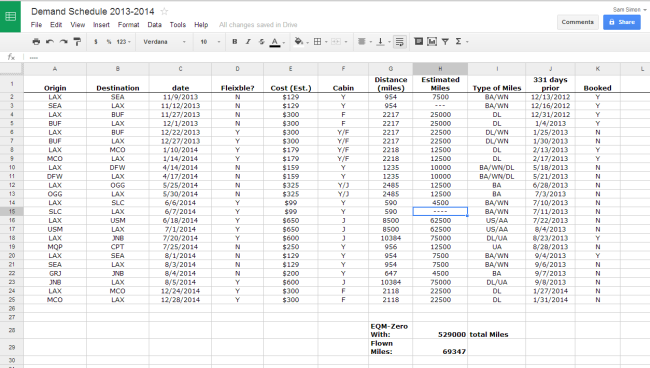The height and width of the screenshot is (368, 650).
Task: Open the borders menu
Action: (320, 41)
